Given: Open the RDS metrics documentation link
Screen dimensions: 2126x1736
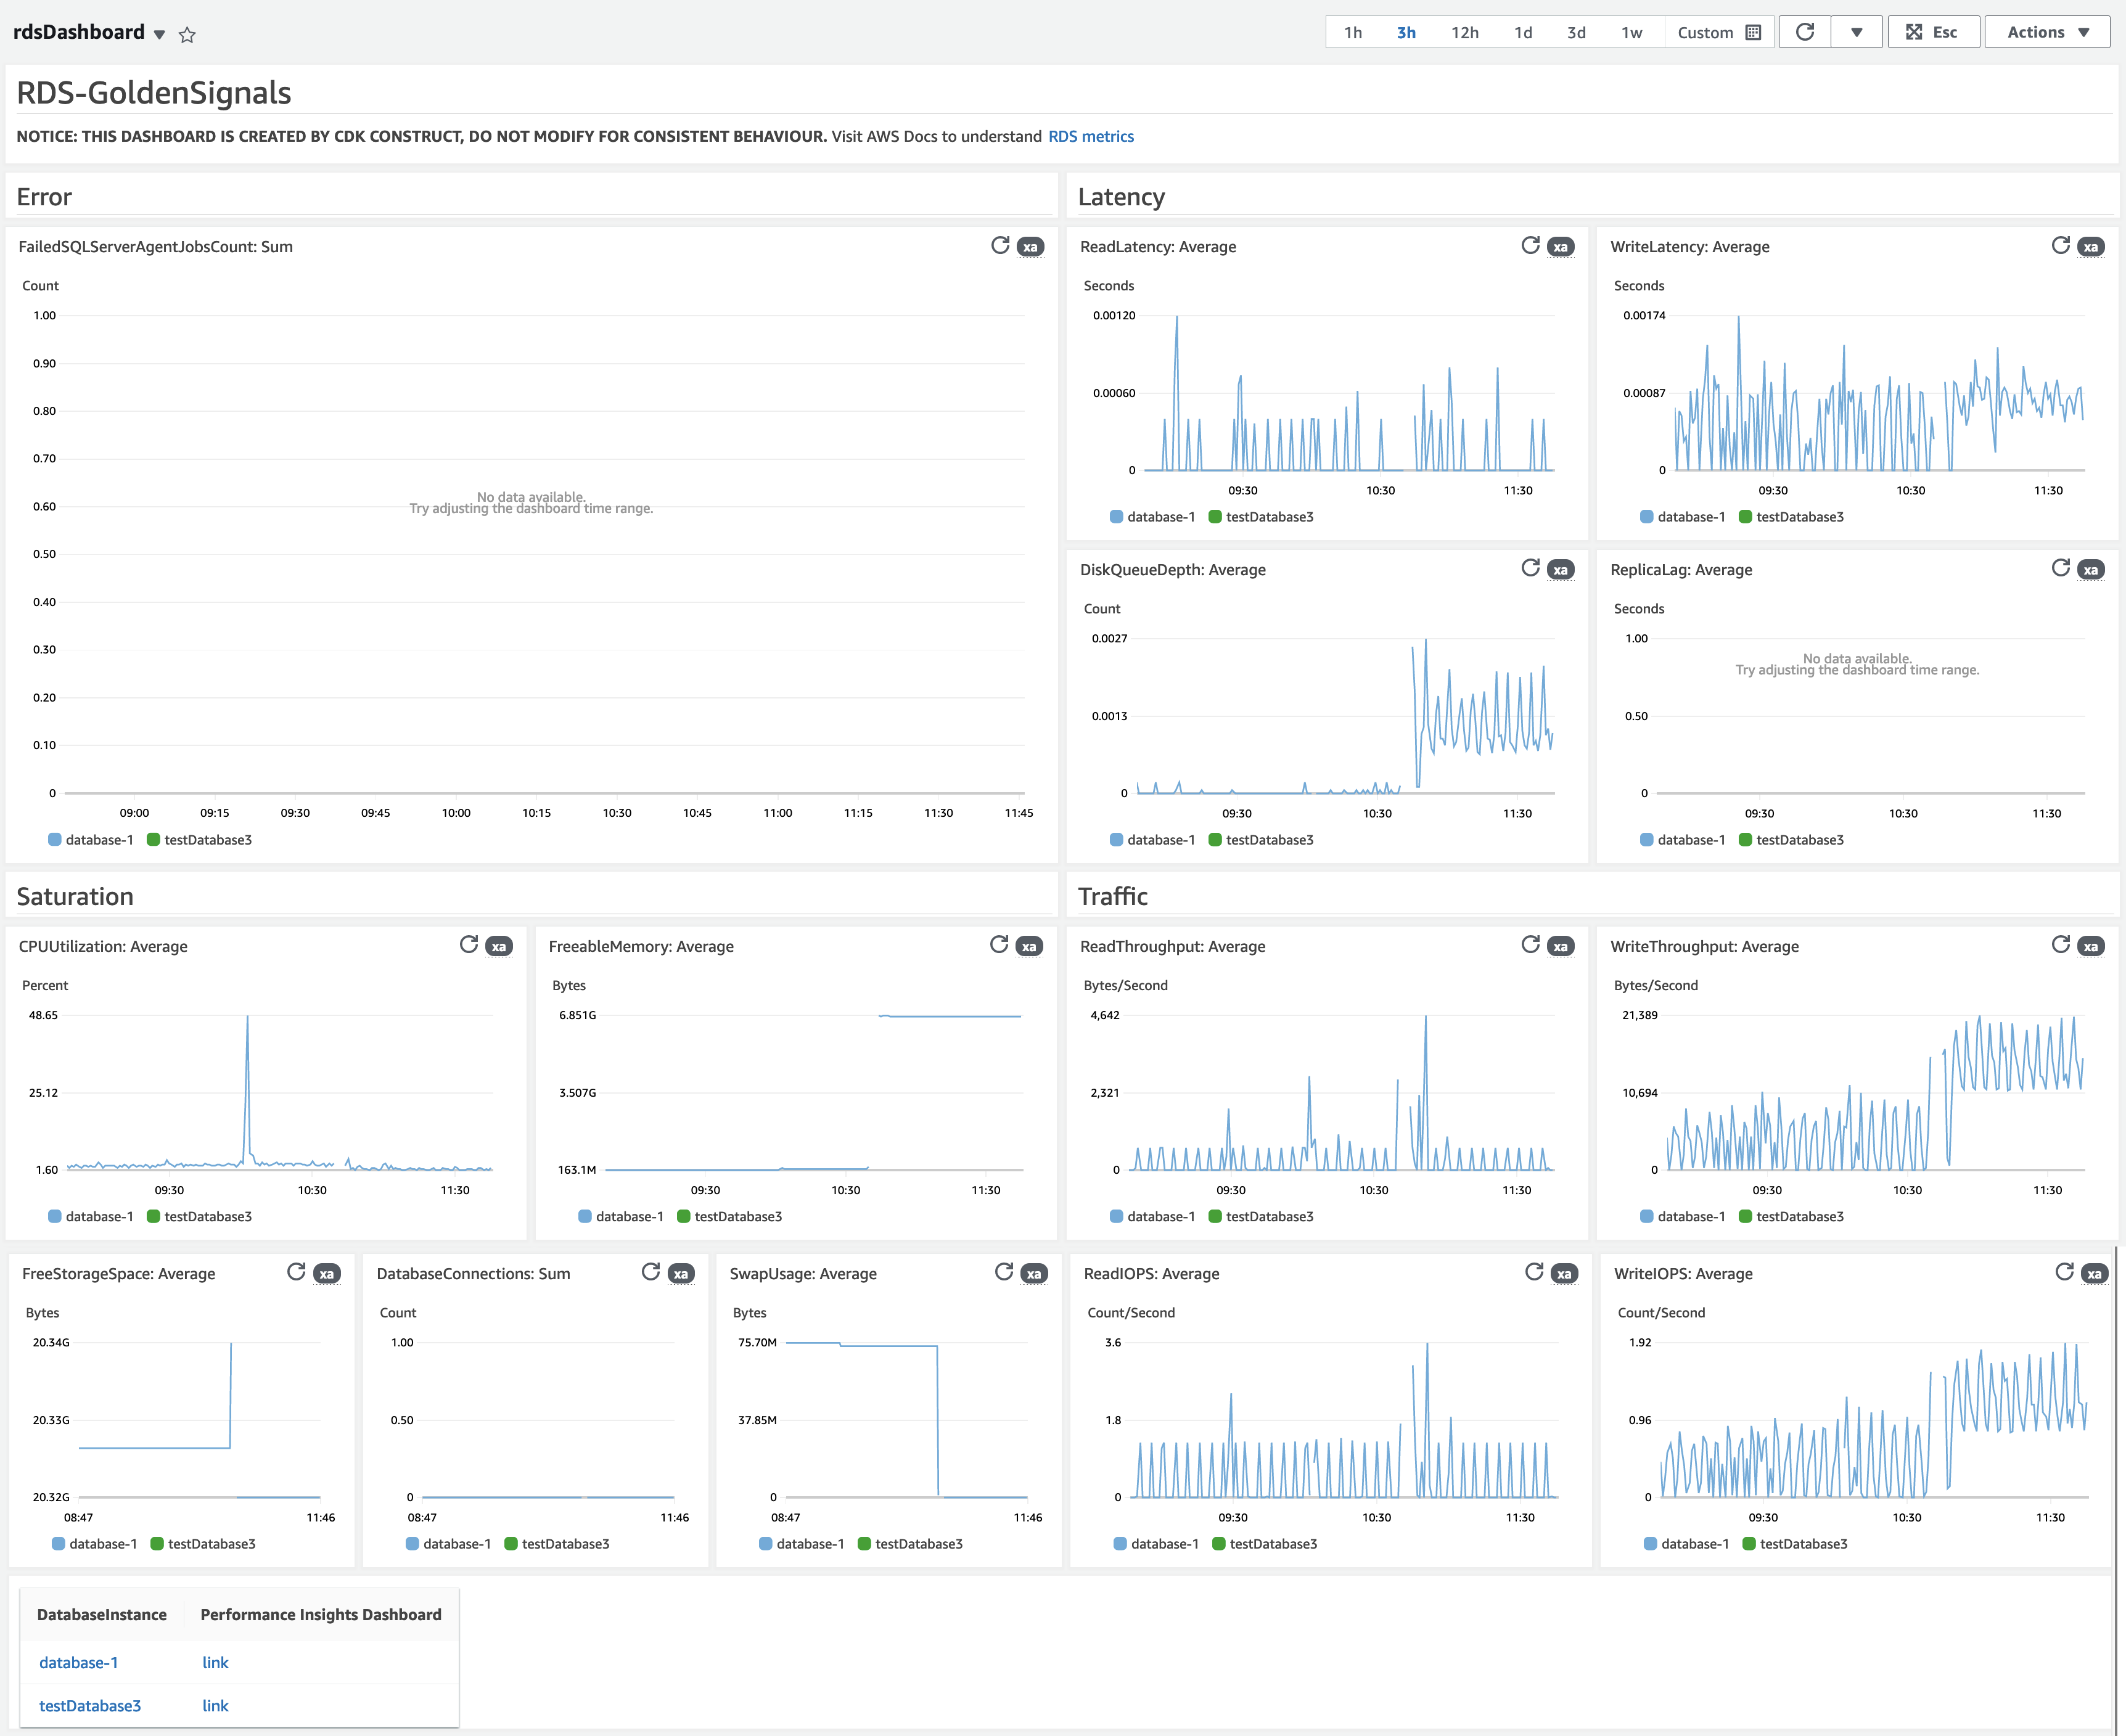Looking at the screenshot, I should (x=1091, y=136).
